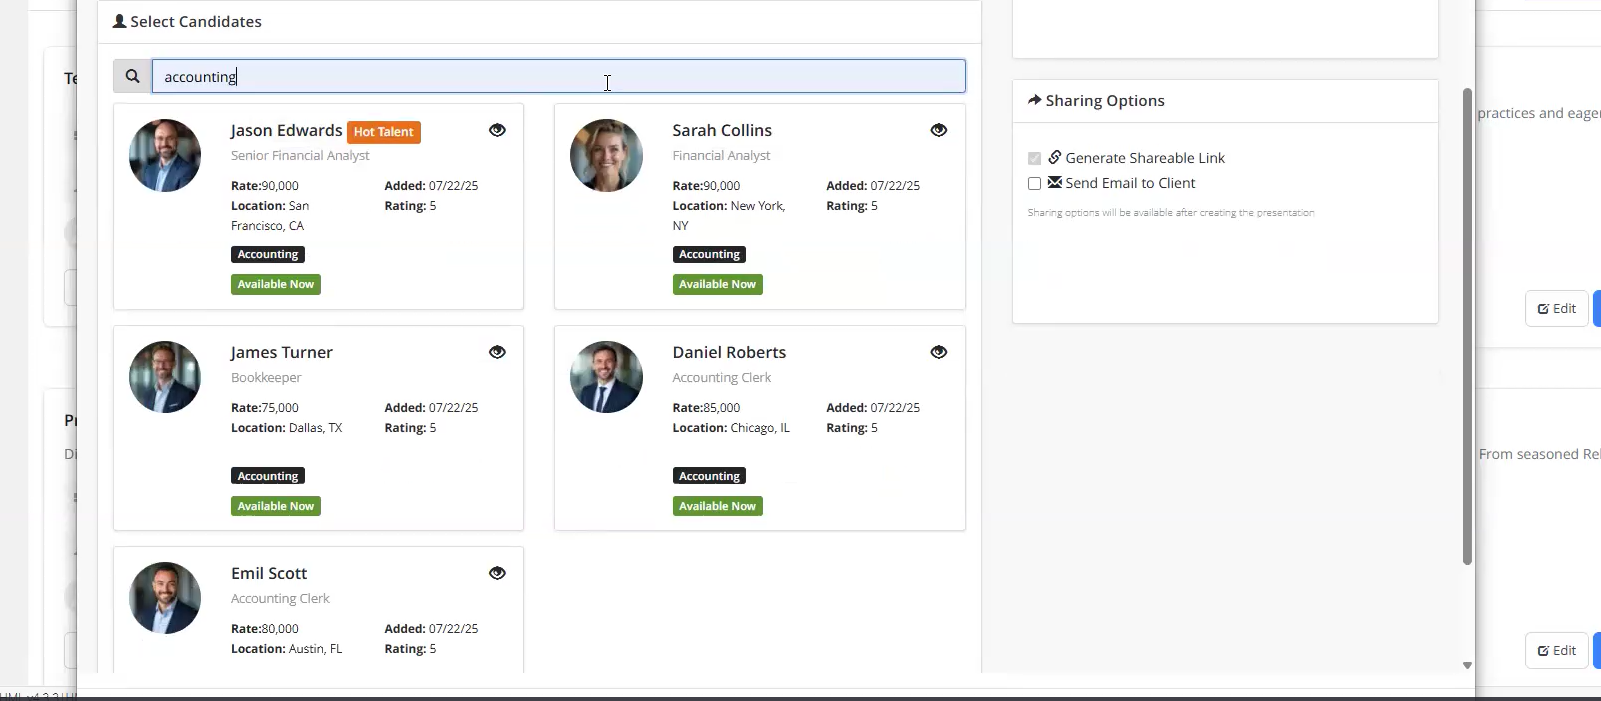1601x701 pixels.
Task: Toggle Generate Shareable Link checkbox
Action: tap(1034, 158)
